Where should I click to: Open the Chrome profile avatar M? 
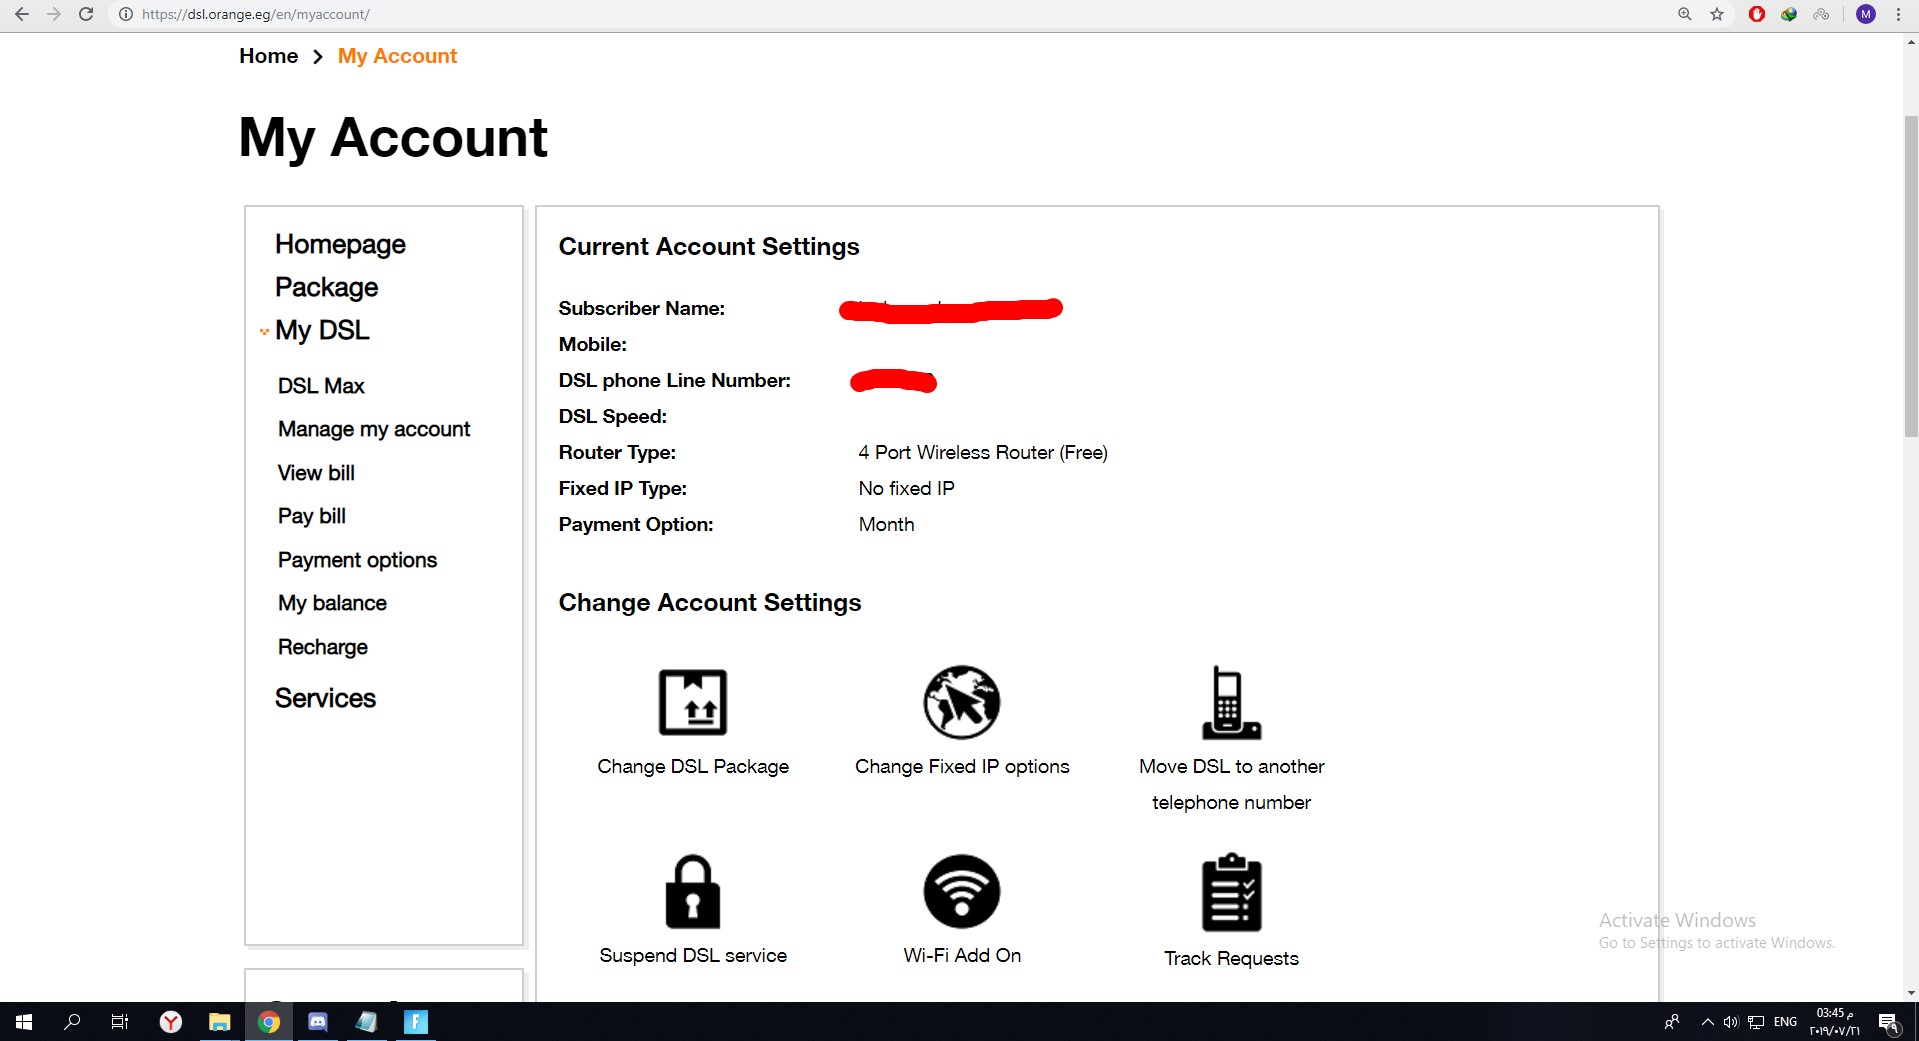(x=1866, y=14)
